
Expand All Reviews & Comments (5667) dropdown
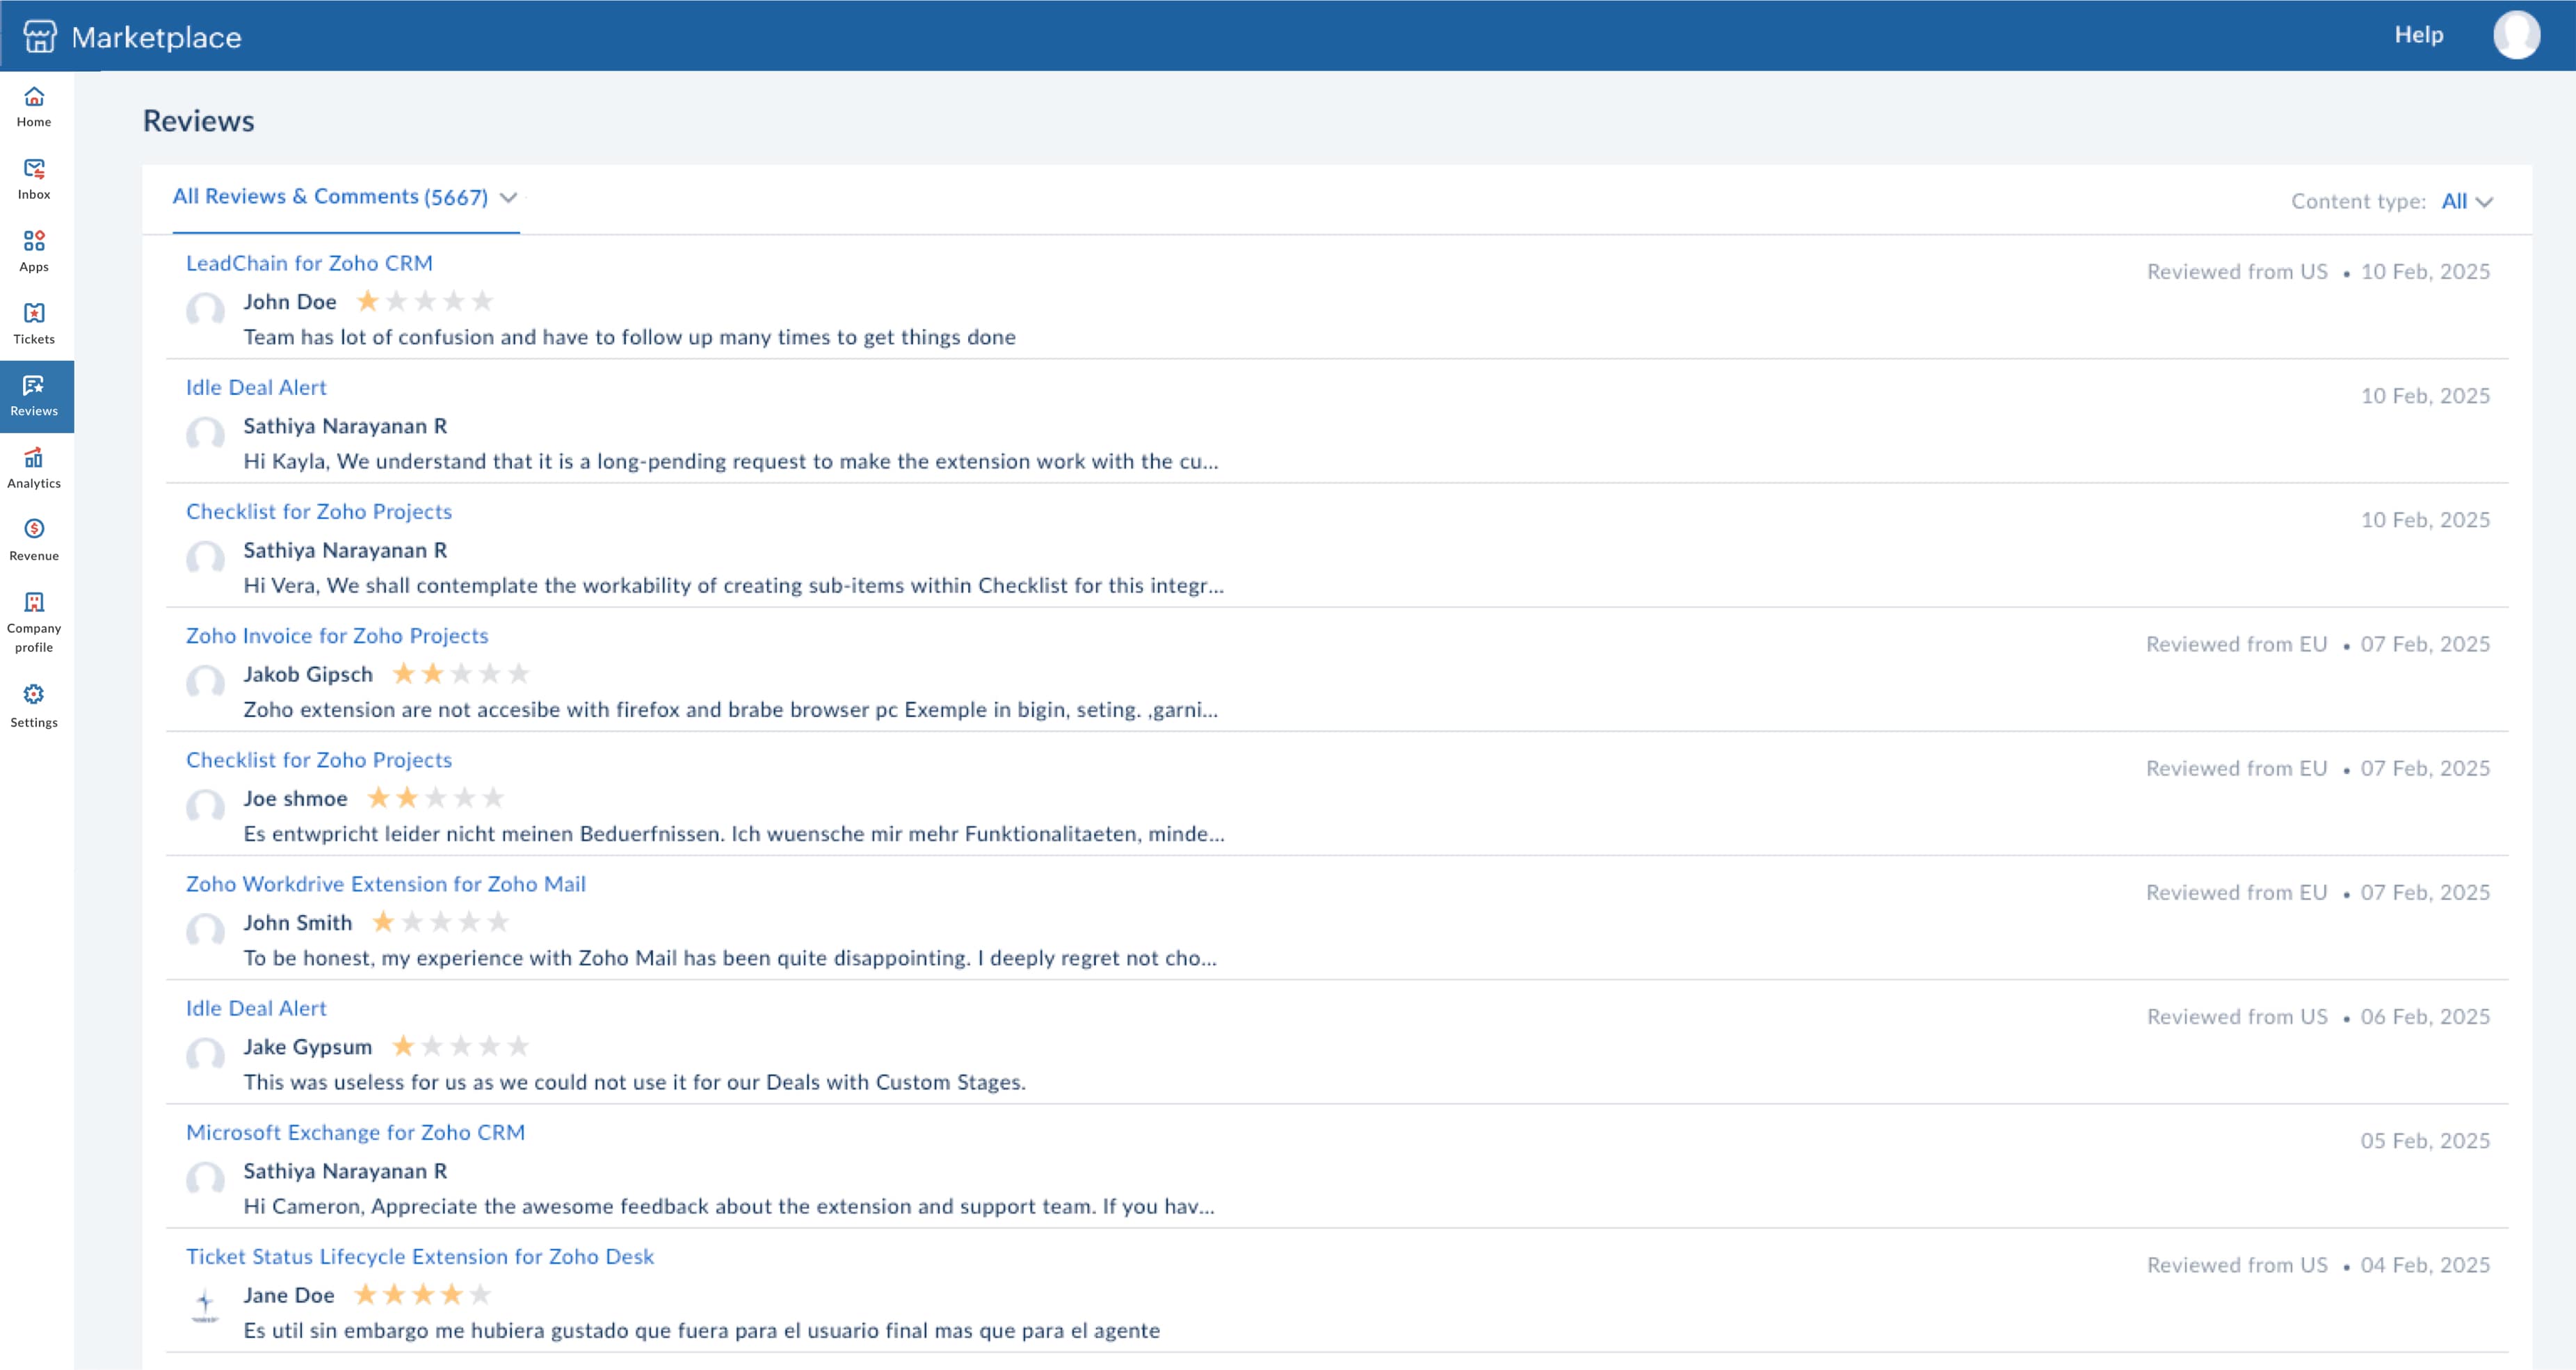pos(345,197)
